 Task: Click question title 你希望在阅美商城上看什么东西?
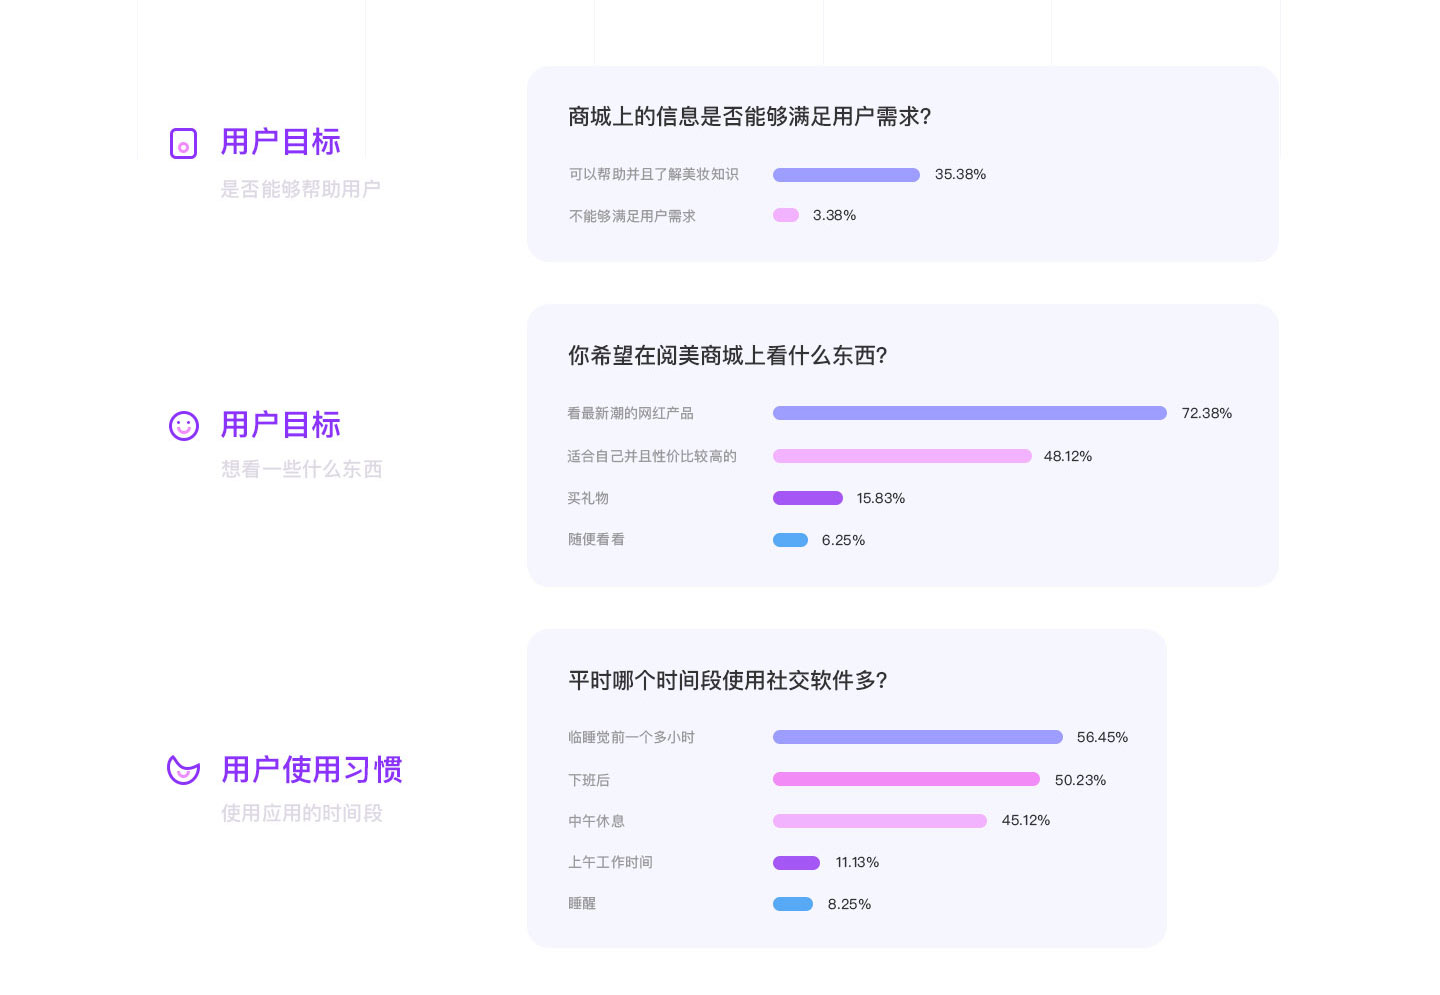point(728,356)
